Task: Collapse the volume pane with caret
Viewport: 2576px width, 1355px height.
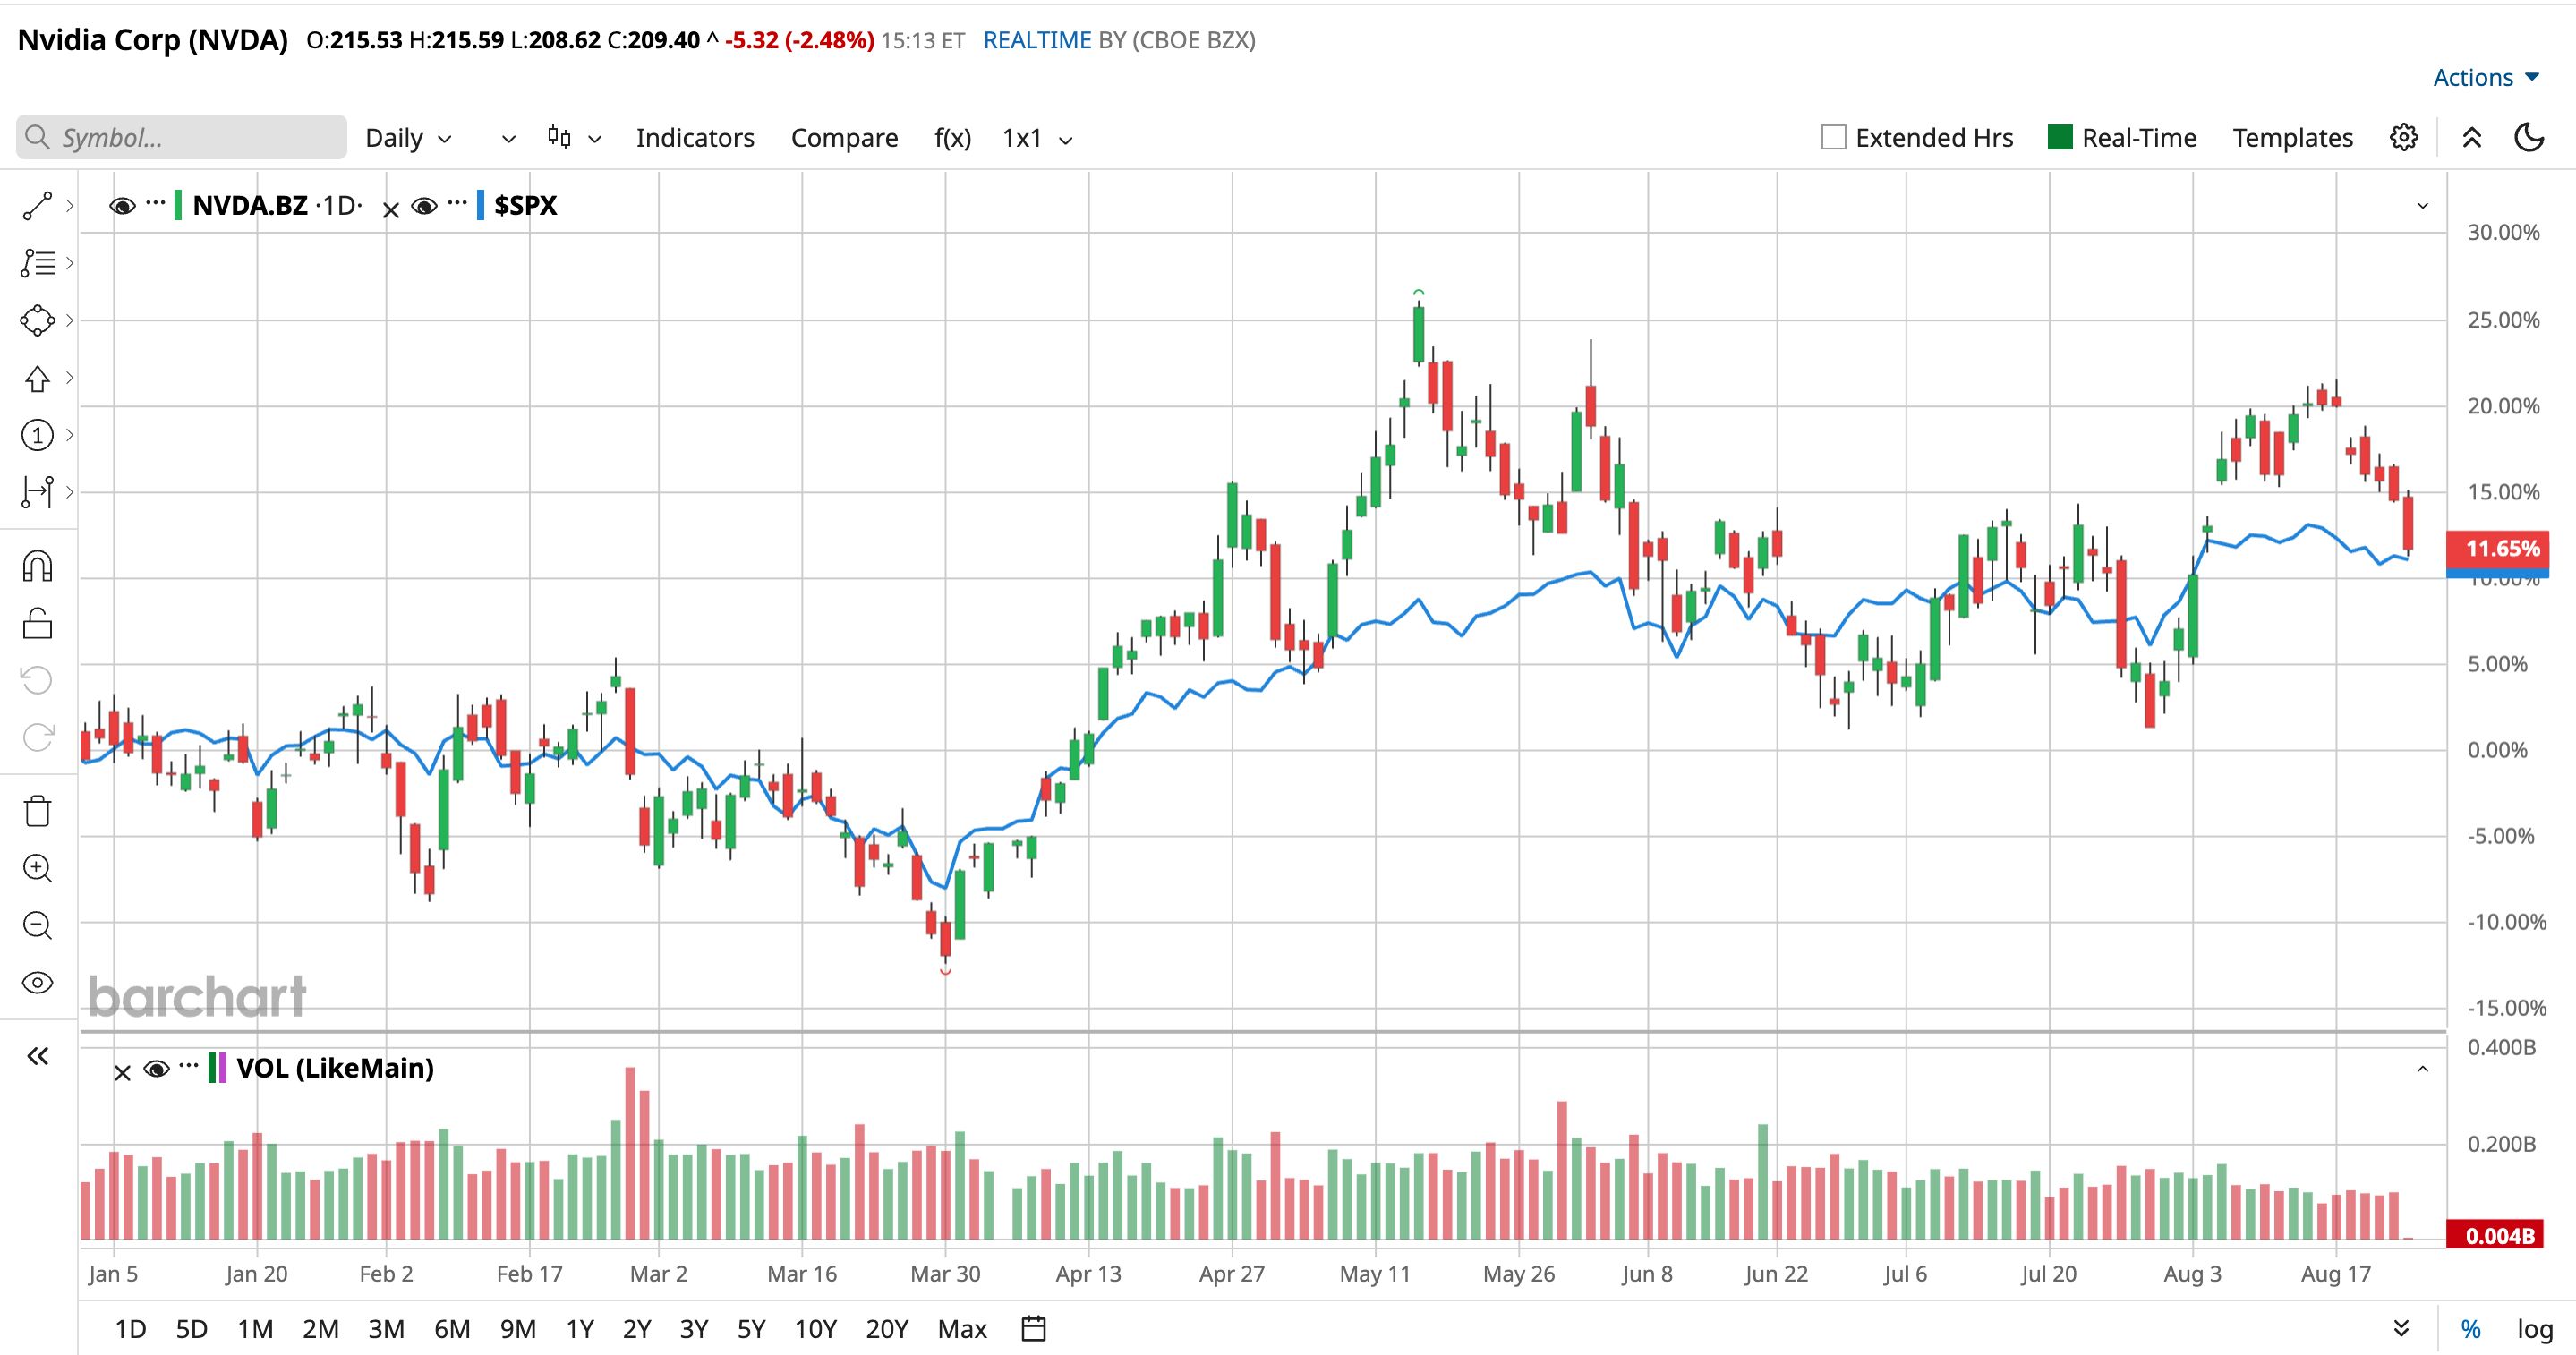Action: pyautogui.click(x=2423, y=1069)
